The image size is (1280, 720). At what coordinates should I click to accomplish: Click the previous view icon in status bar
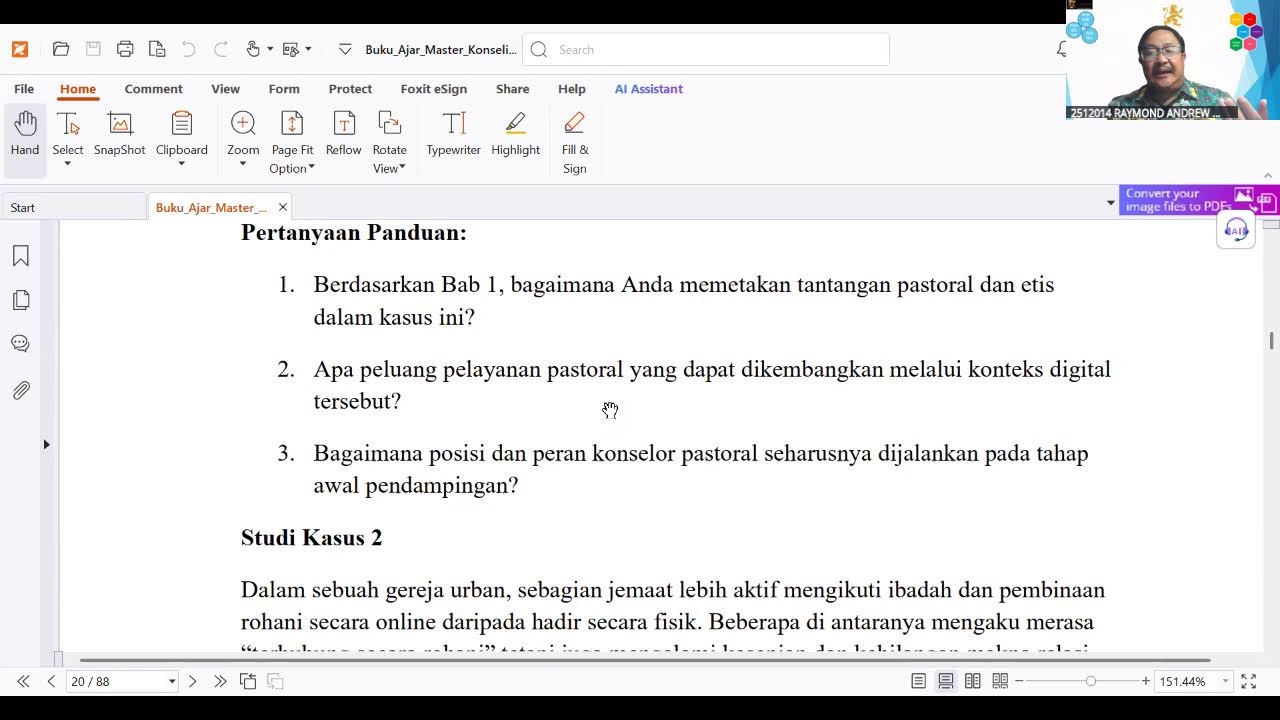pyautogui.click(x=248, y=681)
